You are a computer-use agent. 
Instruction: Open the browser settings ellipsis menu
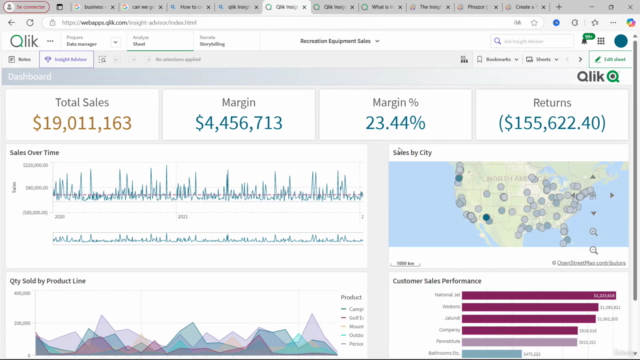coord(613,23)
